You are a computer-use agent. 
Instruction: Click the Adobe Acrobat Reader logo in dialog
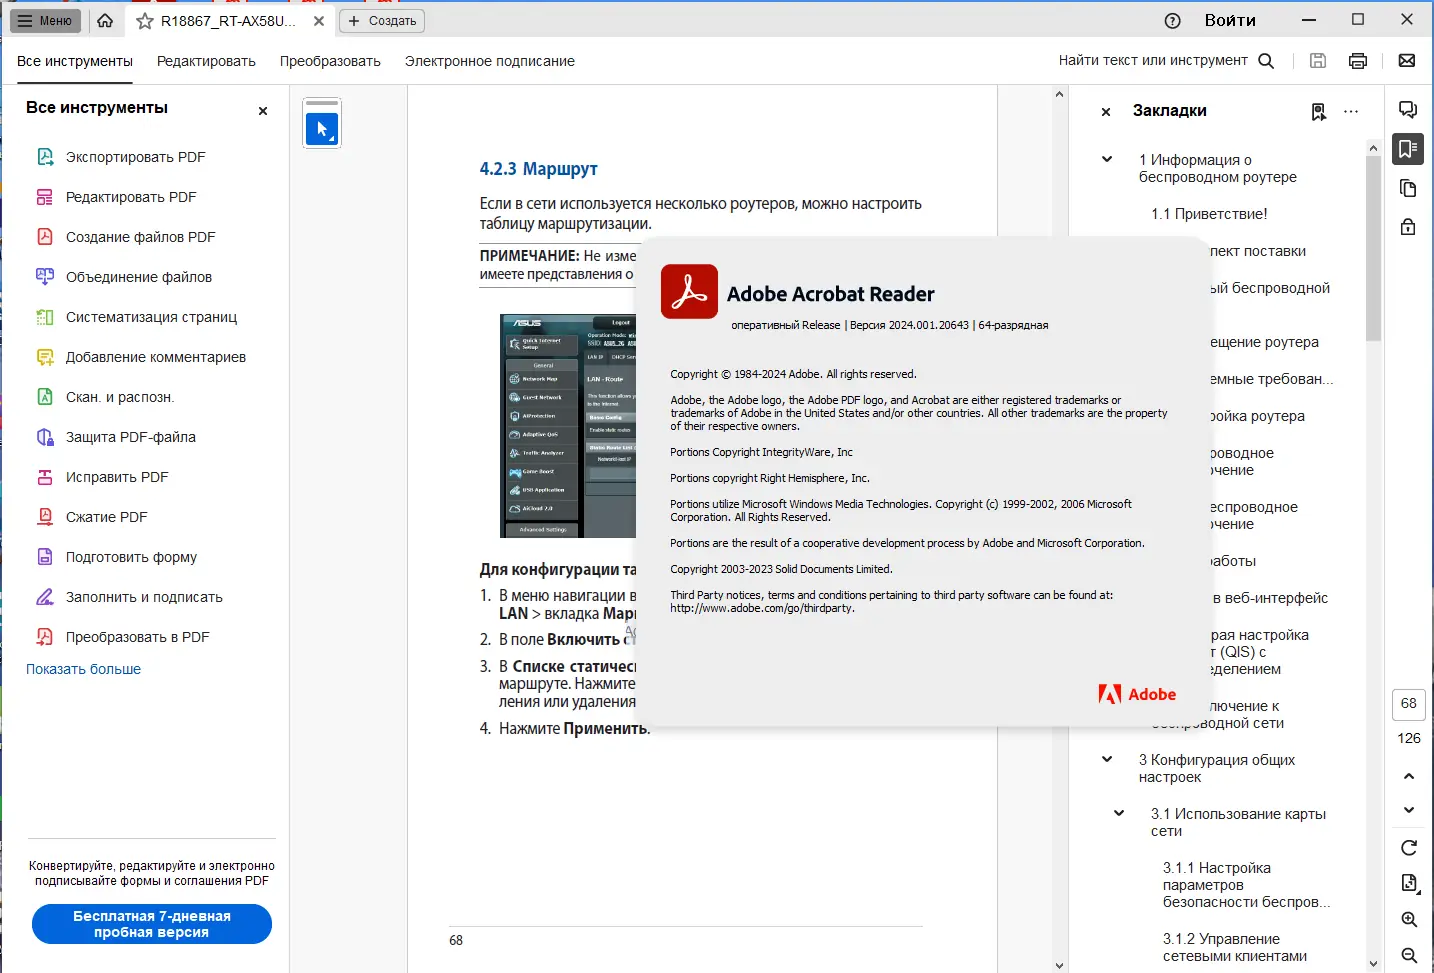coord(689,291)
